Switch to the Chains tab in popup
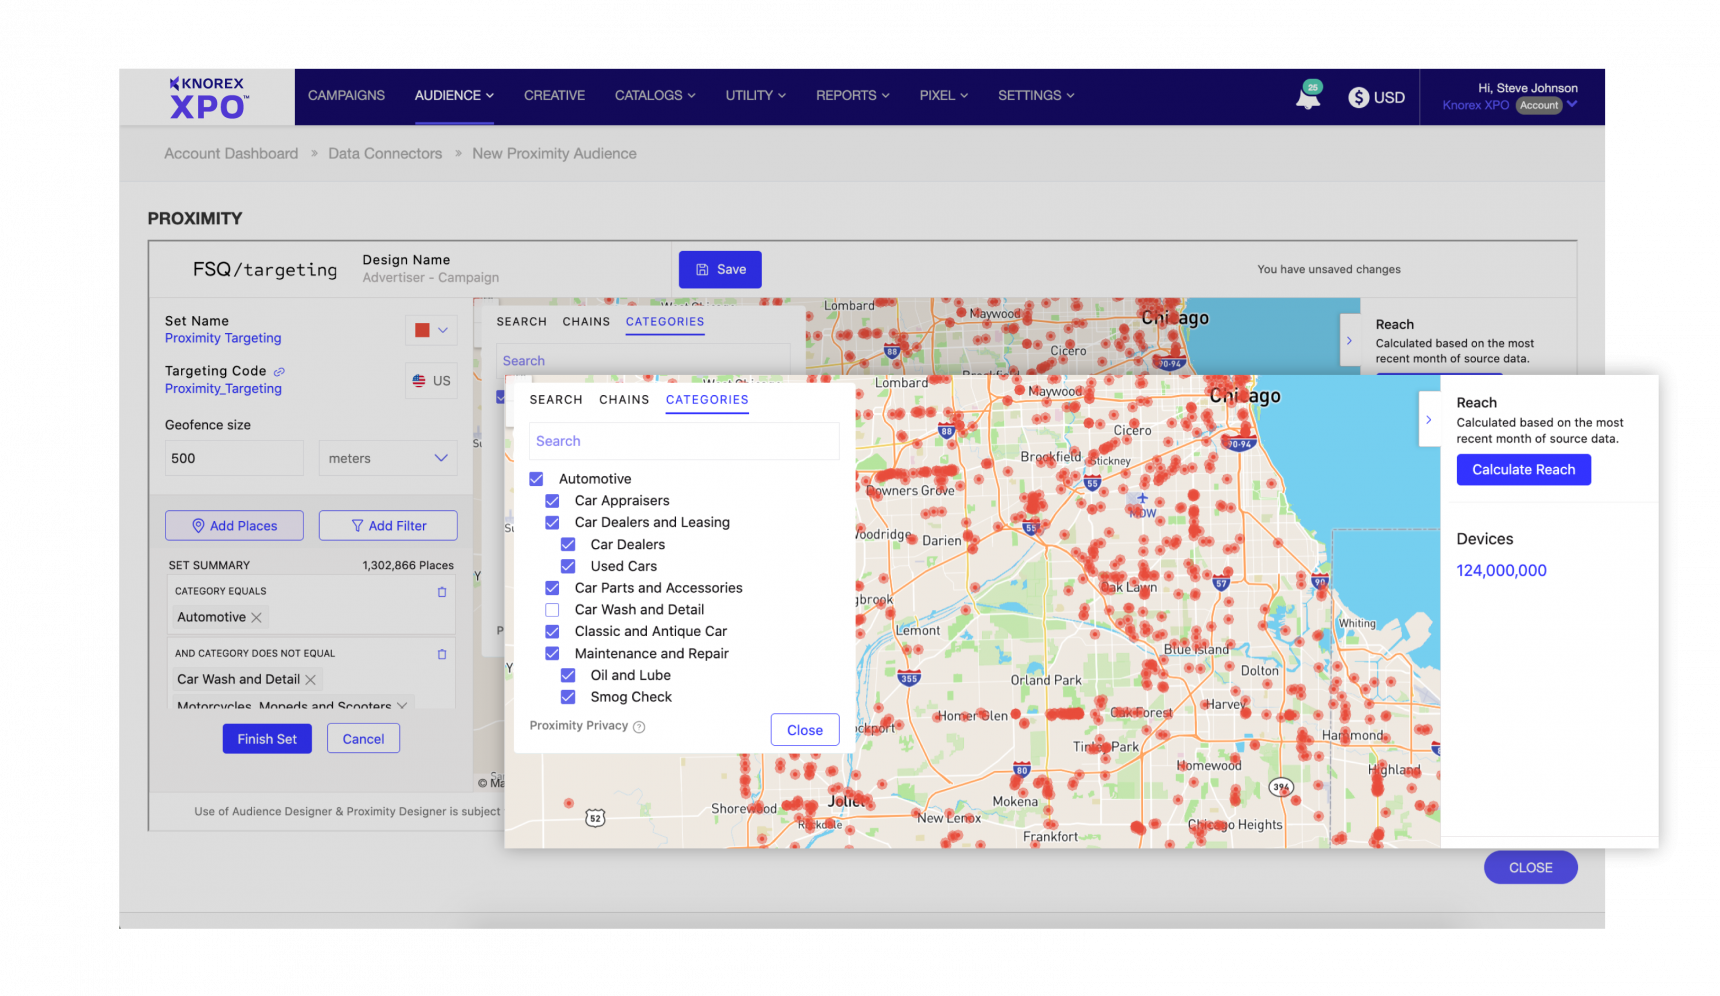The image size is (1720, 996). 624,400
